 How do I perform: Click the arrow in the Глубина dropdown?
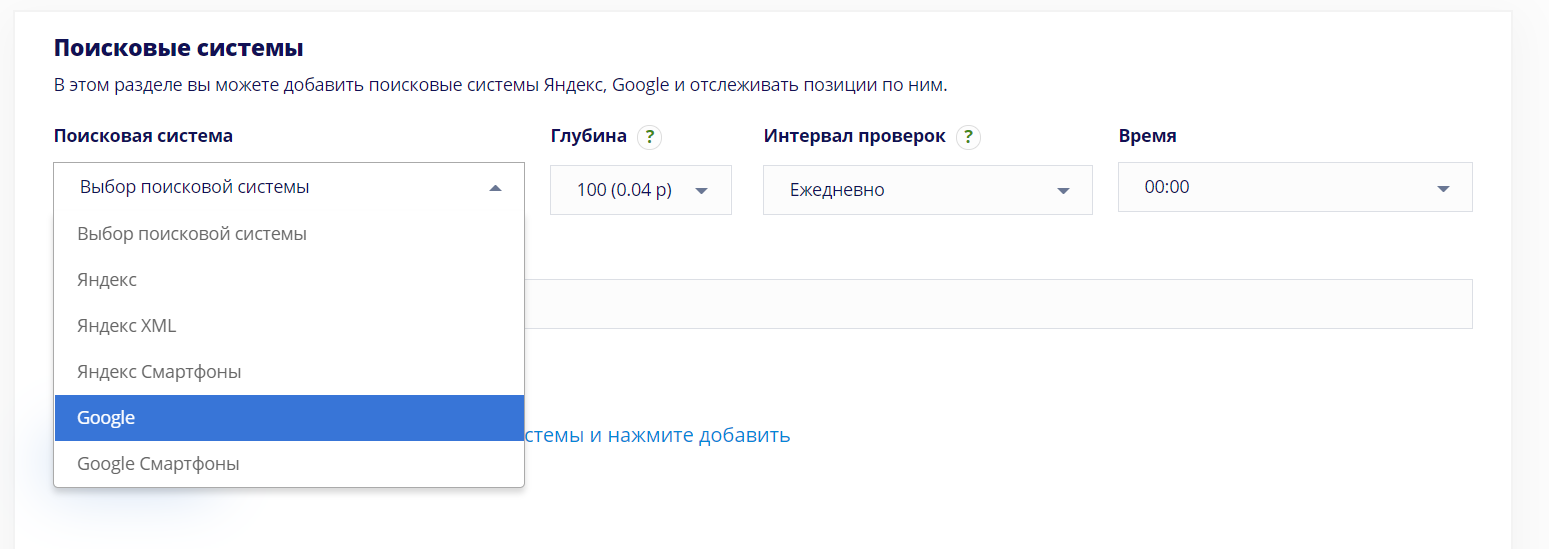pos(701,191)
